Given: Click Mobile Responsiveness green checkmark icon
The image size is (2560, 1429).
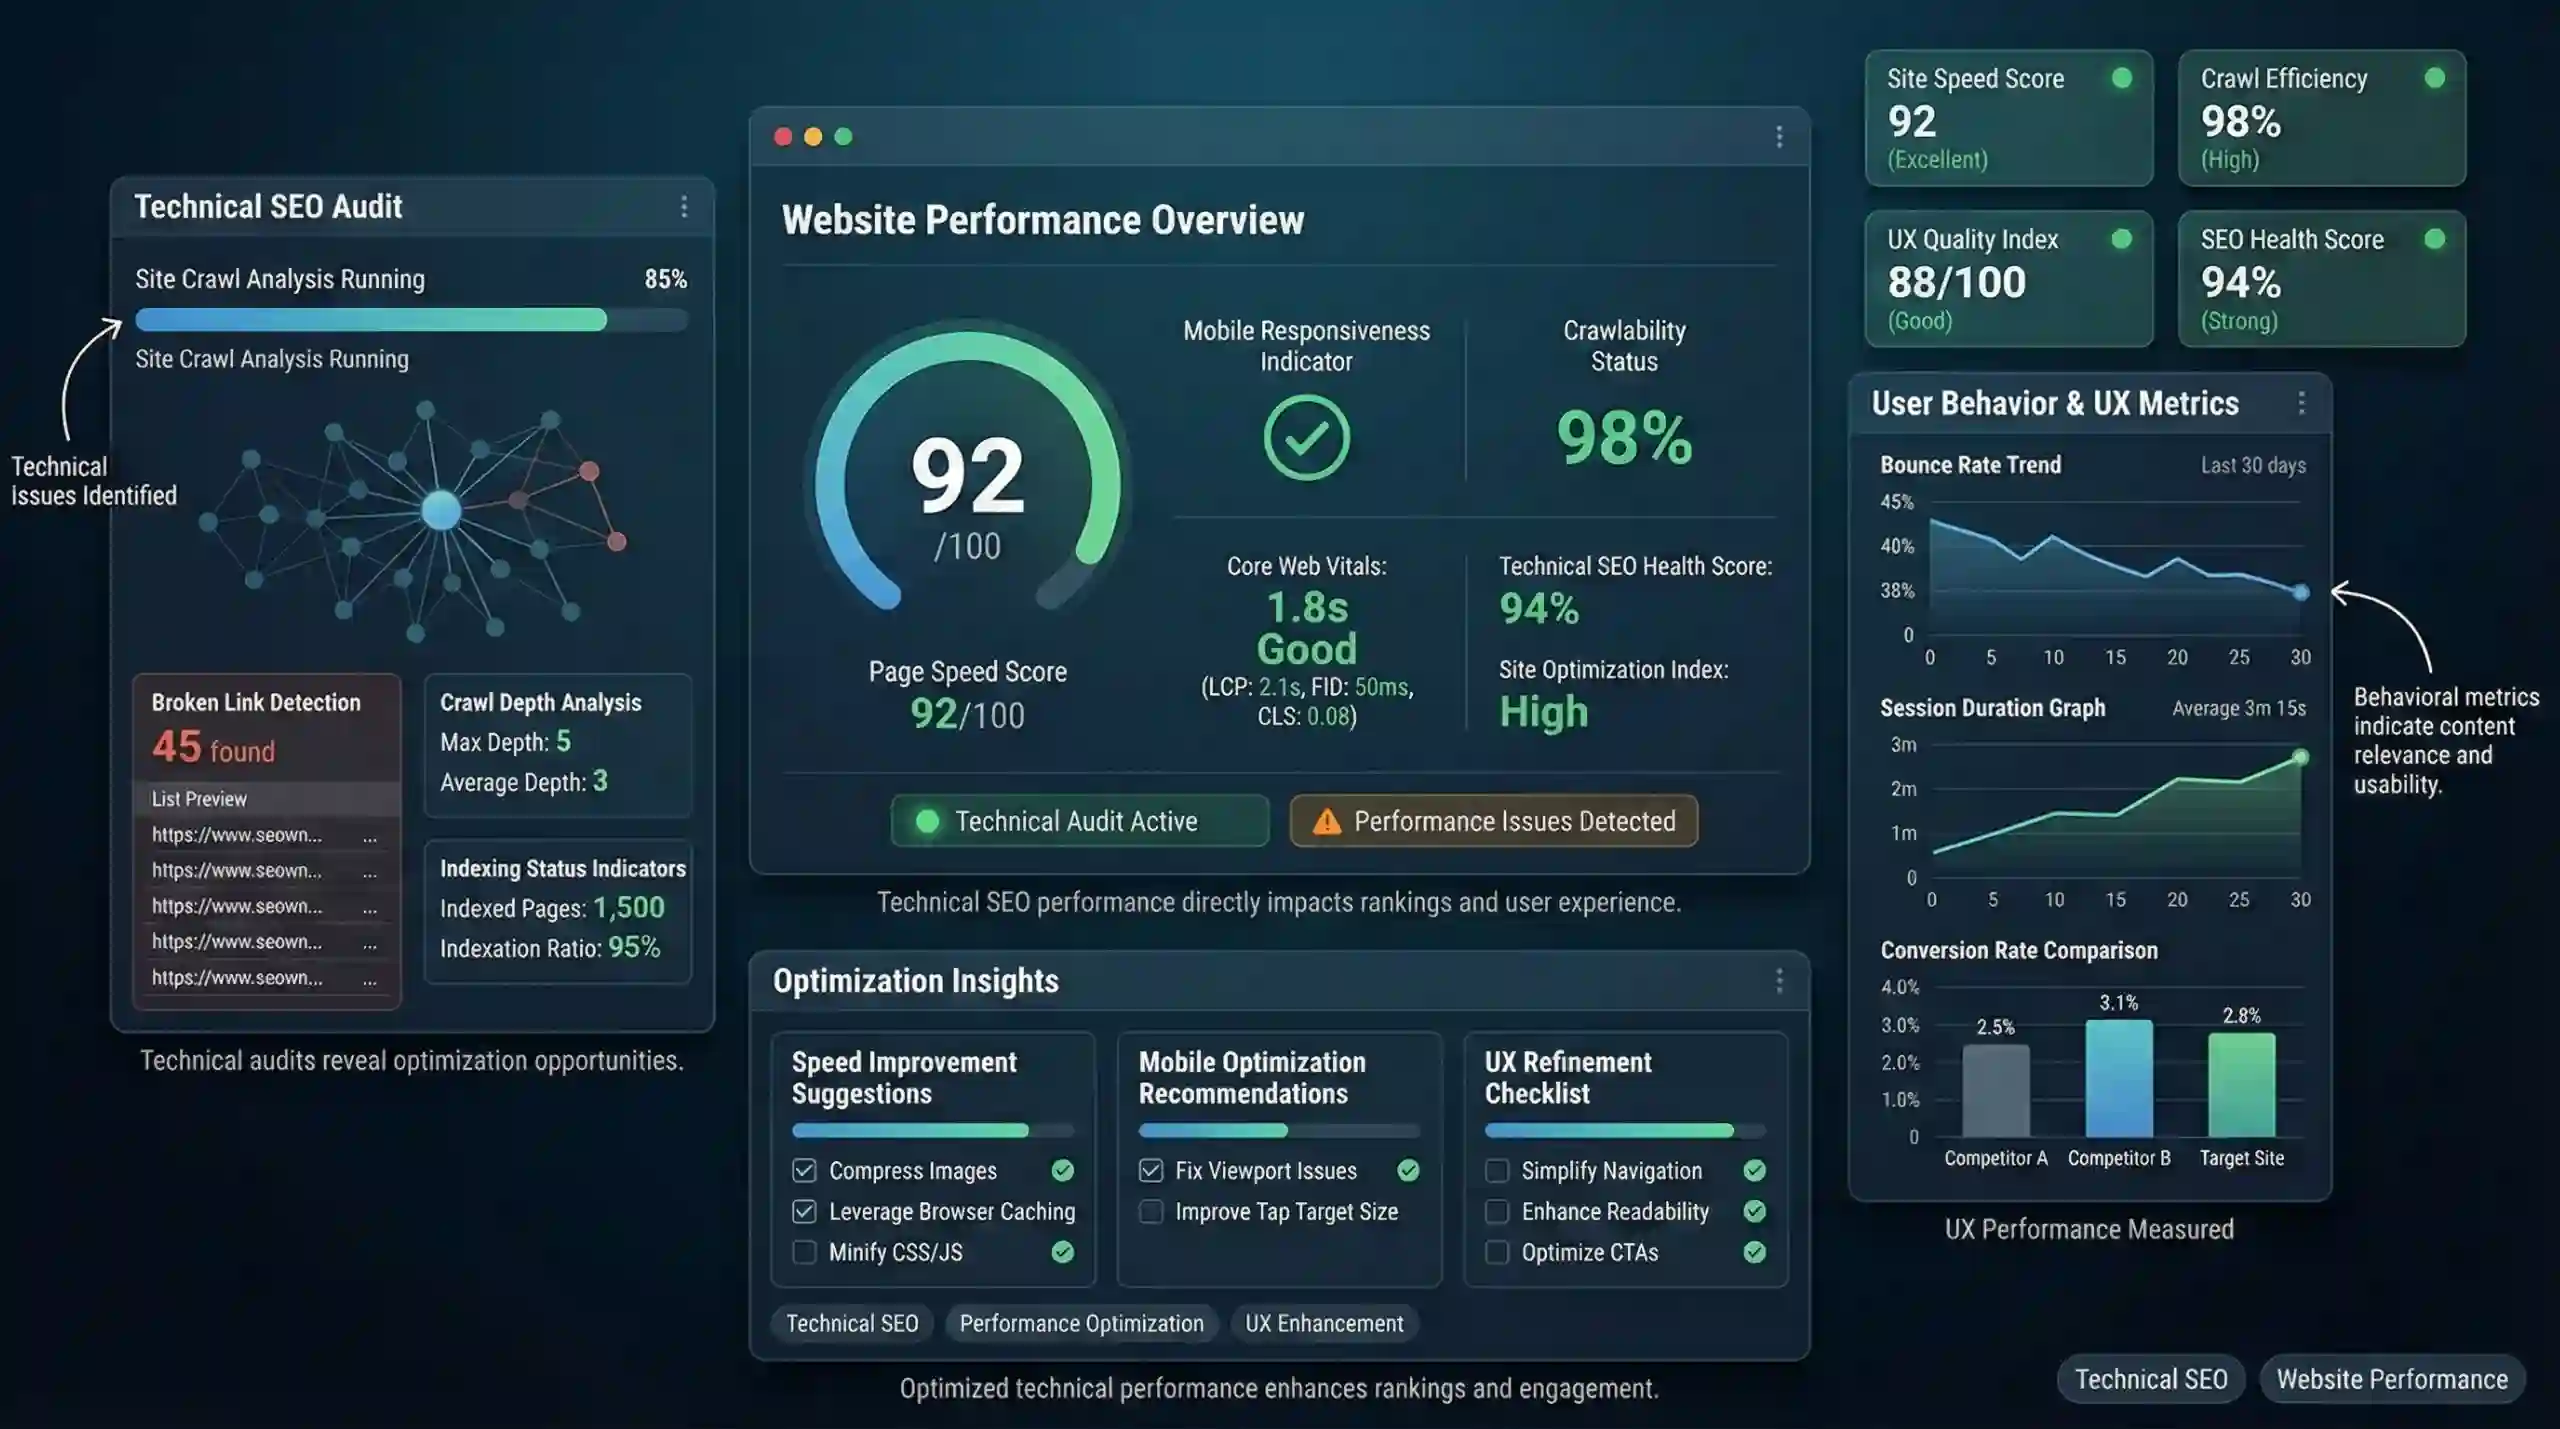Looking at the screenshot, I should point(1306,438).
